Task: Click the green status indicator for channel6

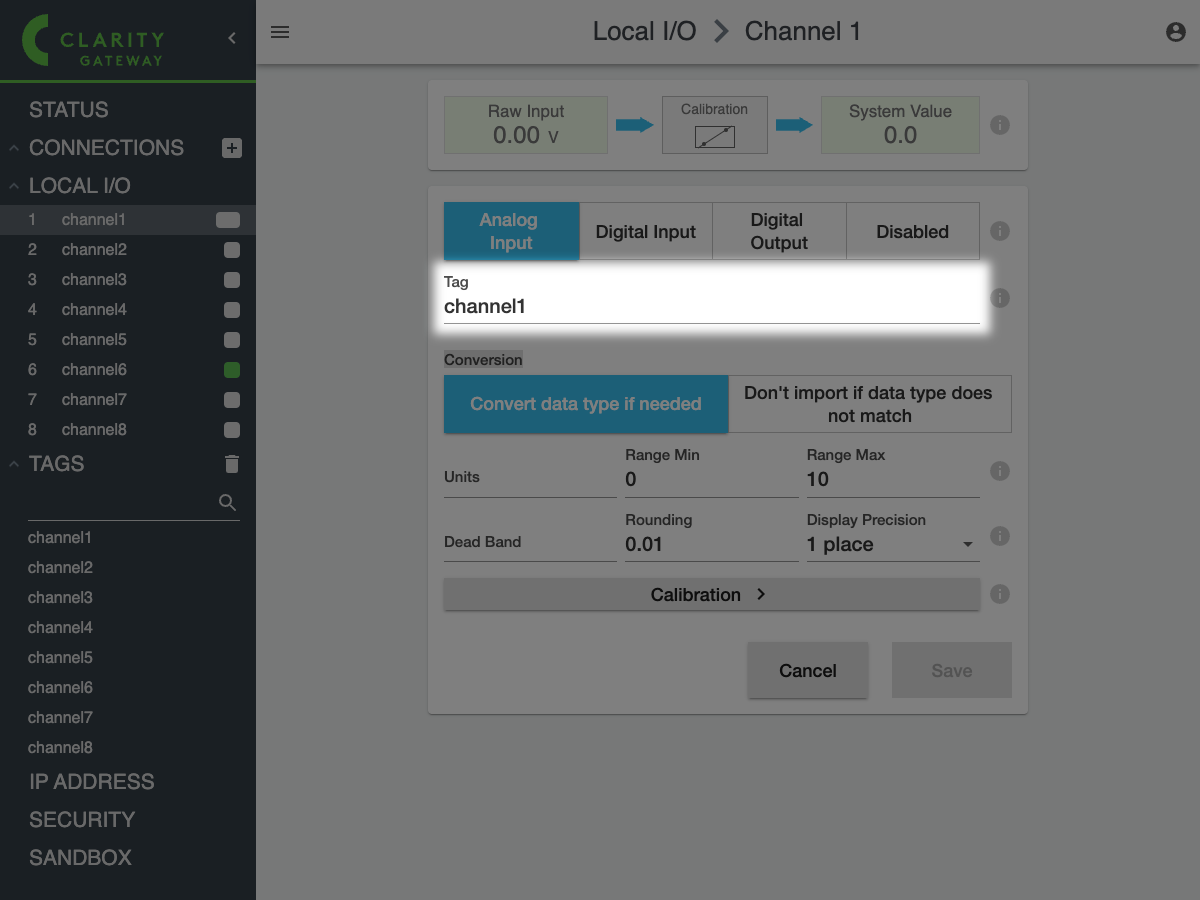Action: pos(232,370)
